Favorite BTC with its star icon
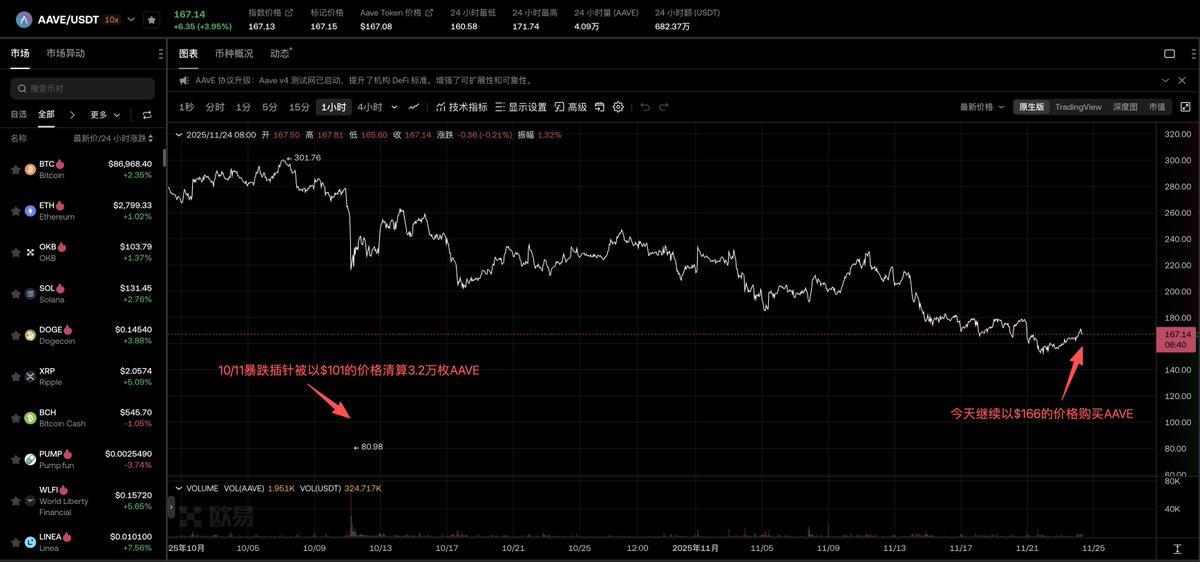Image resolution: width=1200 pixels, height=562 pixels. click(x=15, y=169)
